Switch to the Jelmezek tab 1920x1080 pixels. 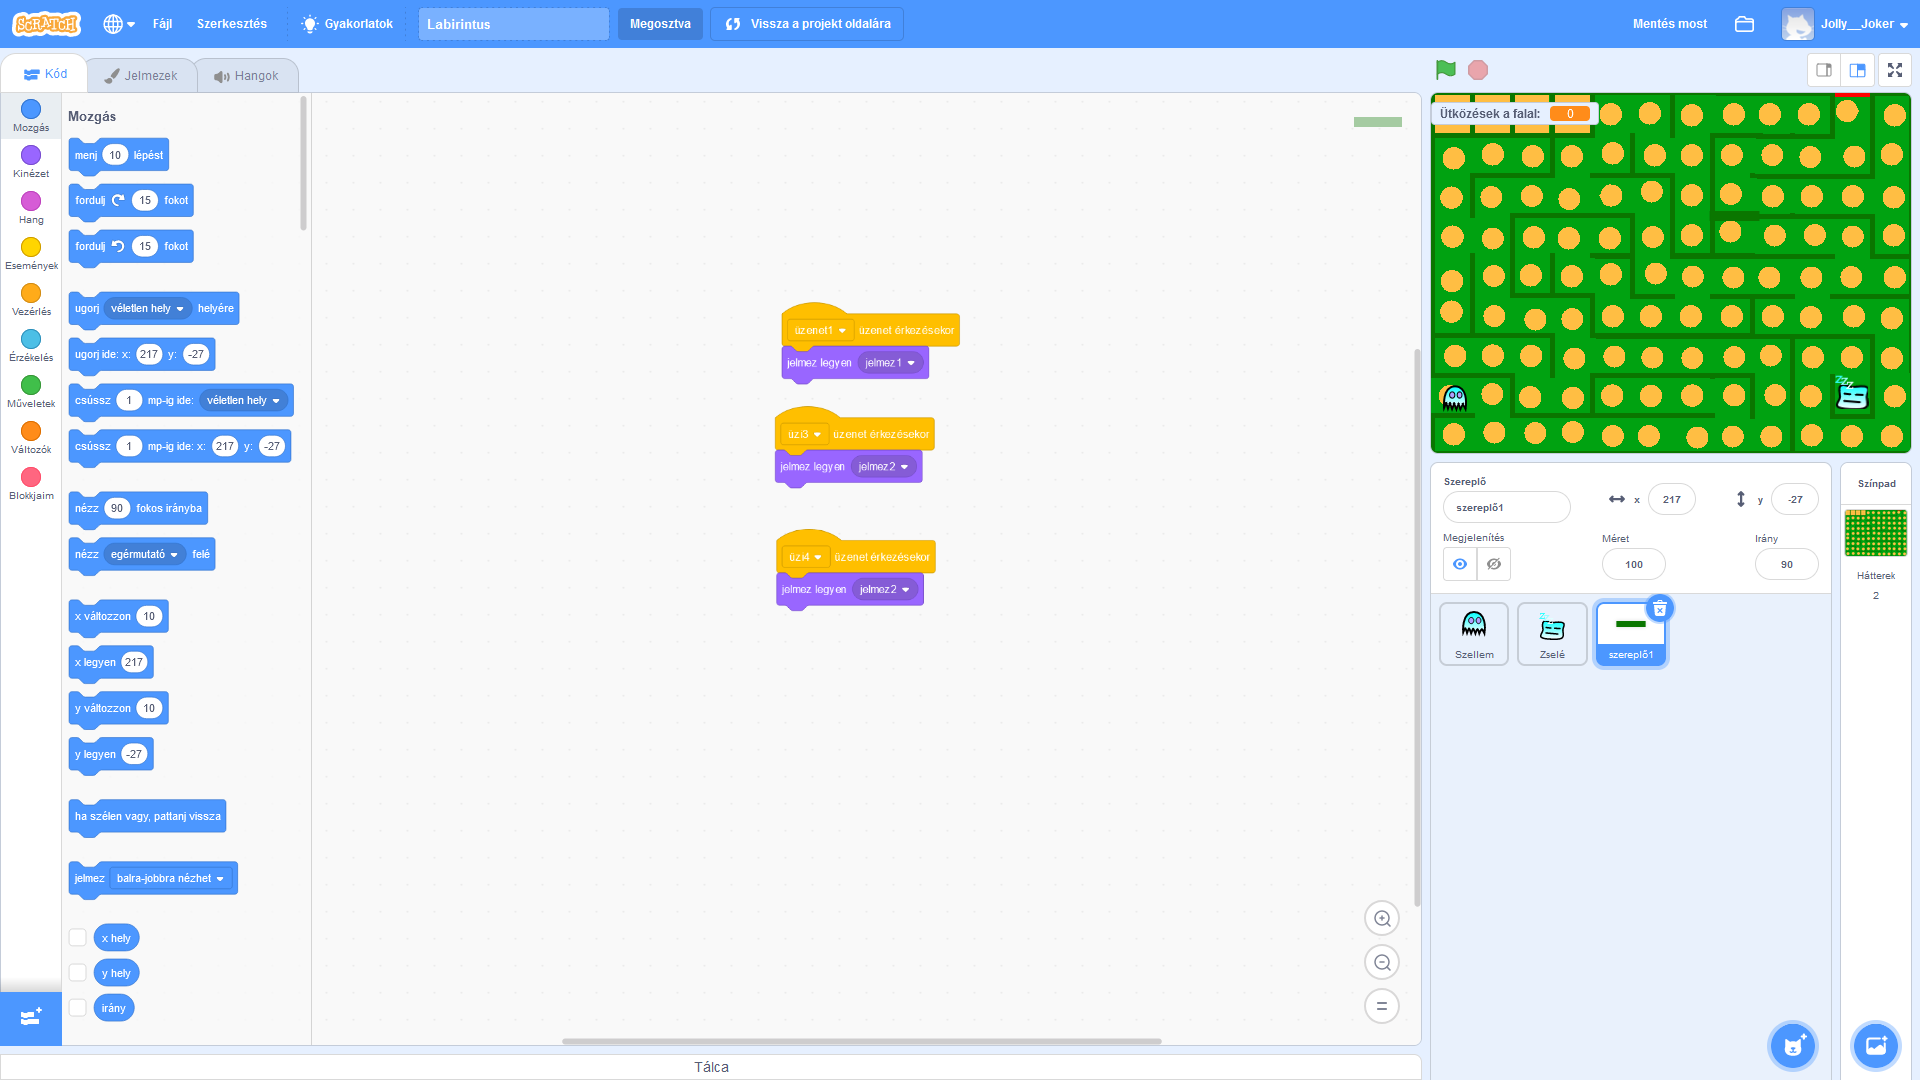141,74
